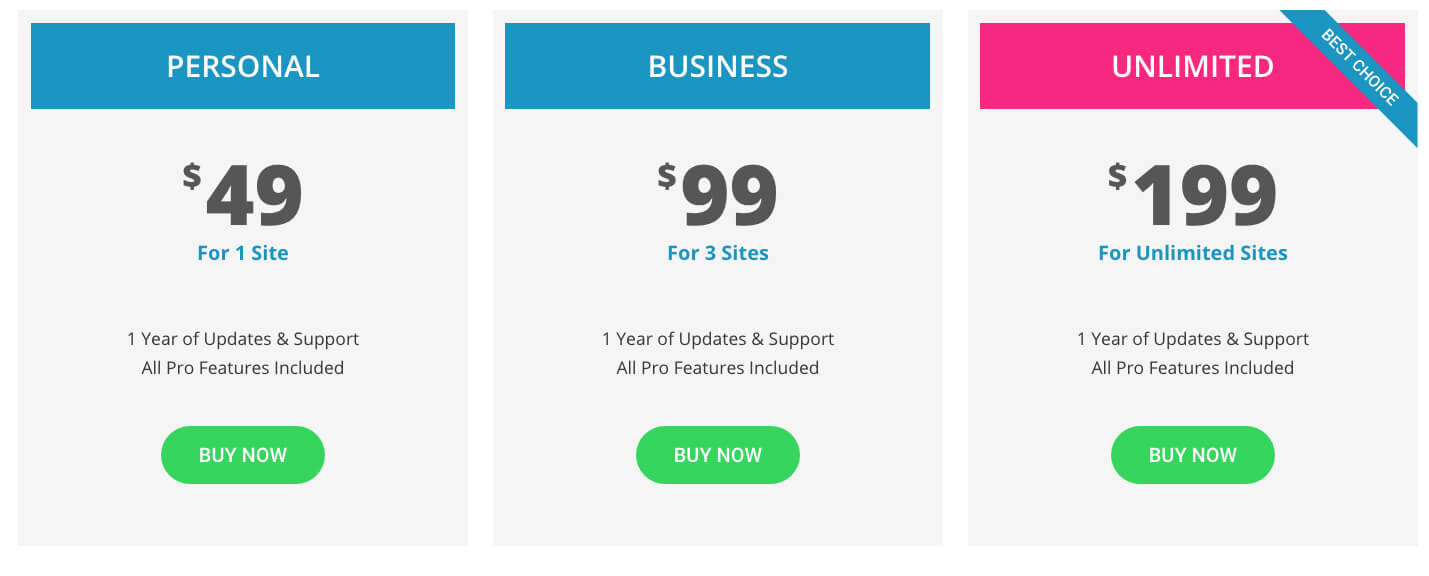Click 'All Pro Features Included' in Business
The height and width of the screenshot is (576, 1429).
coord(717,368)
